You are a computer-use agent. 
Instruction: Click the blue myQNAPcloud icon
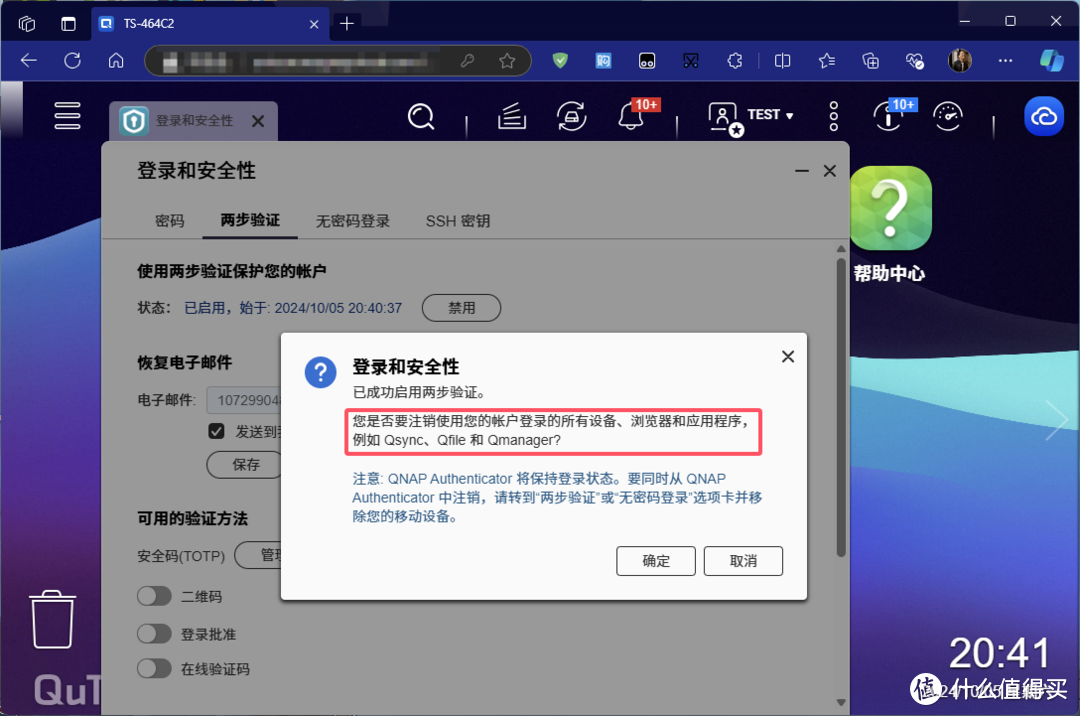[1043, 116]
